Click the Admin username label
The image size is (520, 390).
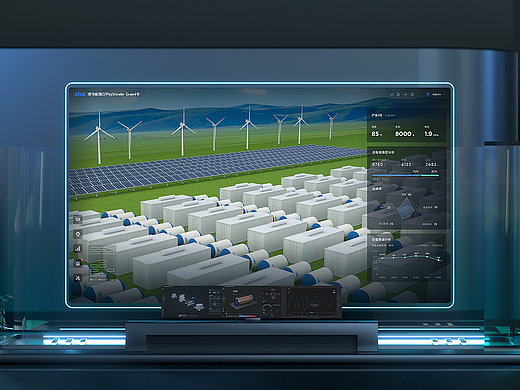click(436, 95)
